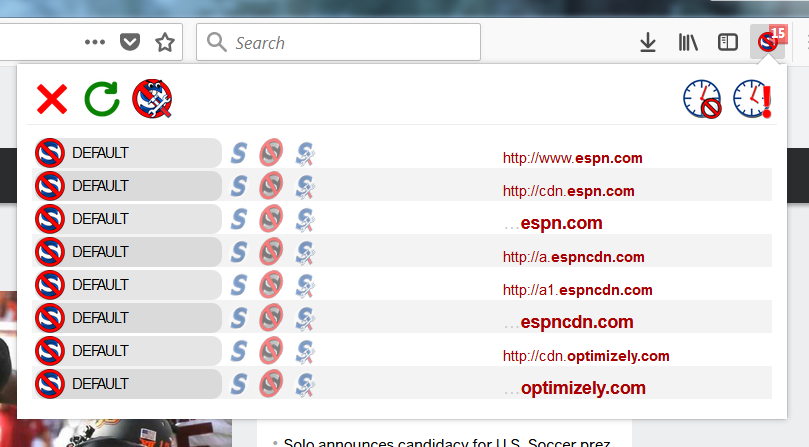Mark …optimizely.com as Untrusted
The image size is (809, 447).
[271, 384]
